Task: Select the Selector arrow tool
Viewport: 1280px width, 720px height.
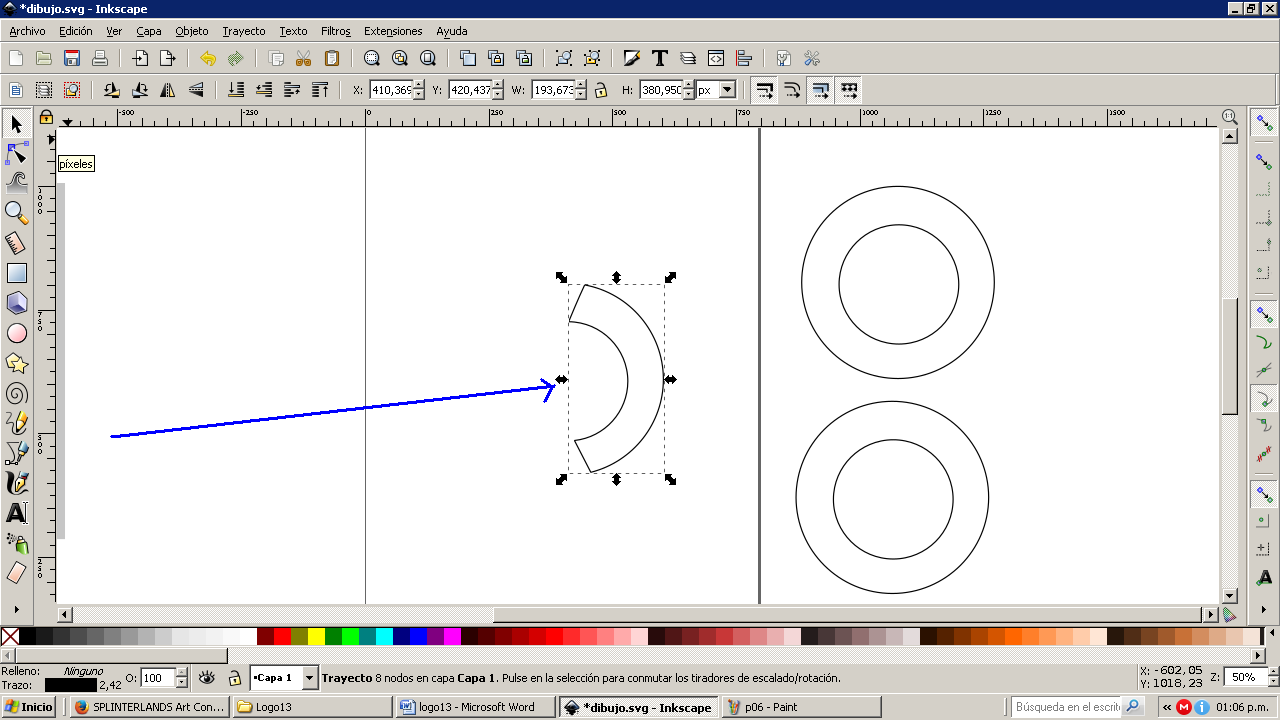Action: (x=16, y=124)
